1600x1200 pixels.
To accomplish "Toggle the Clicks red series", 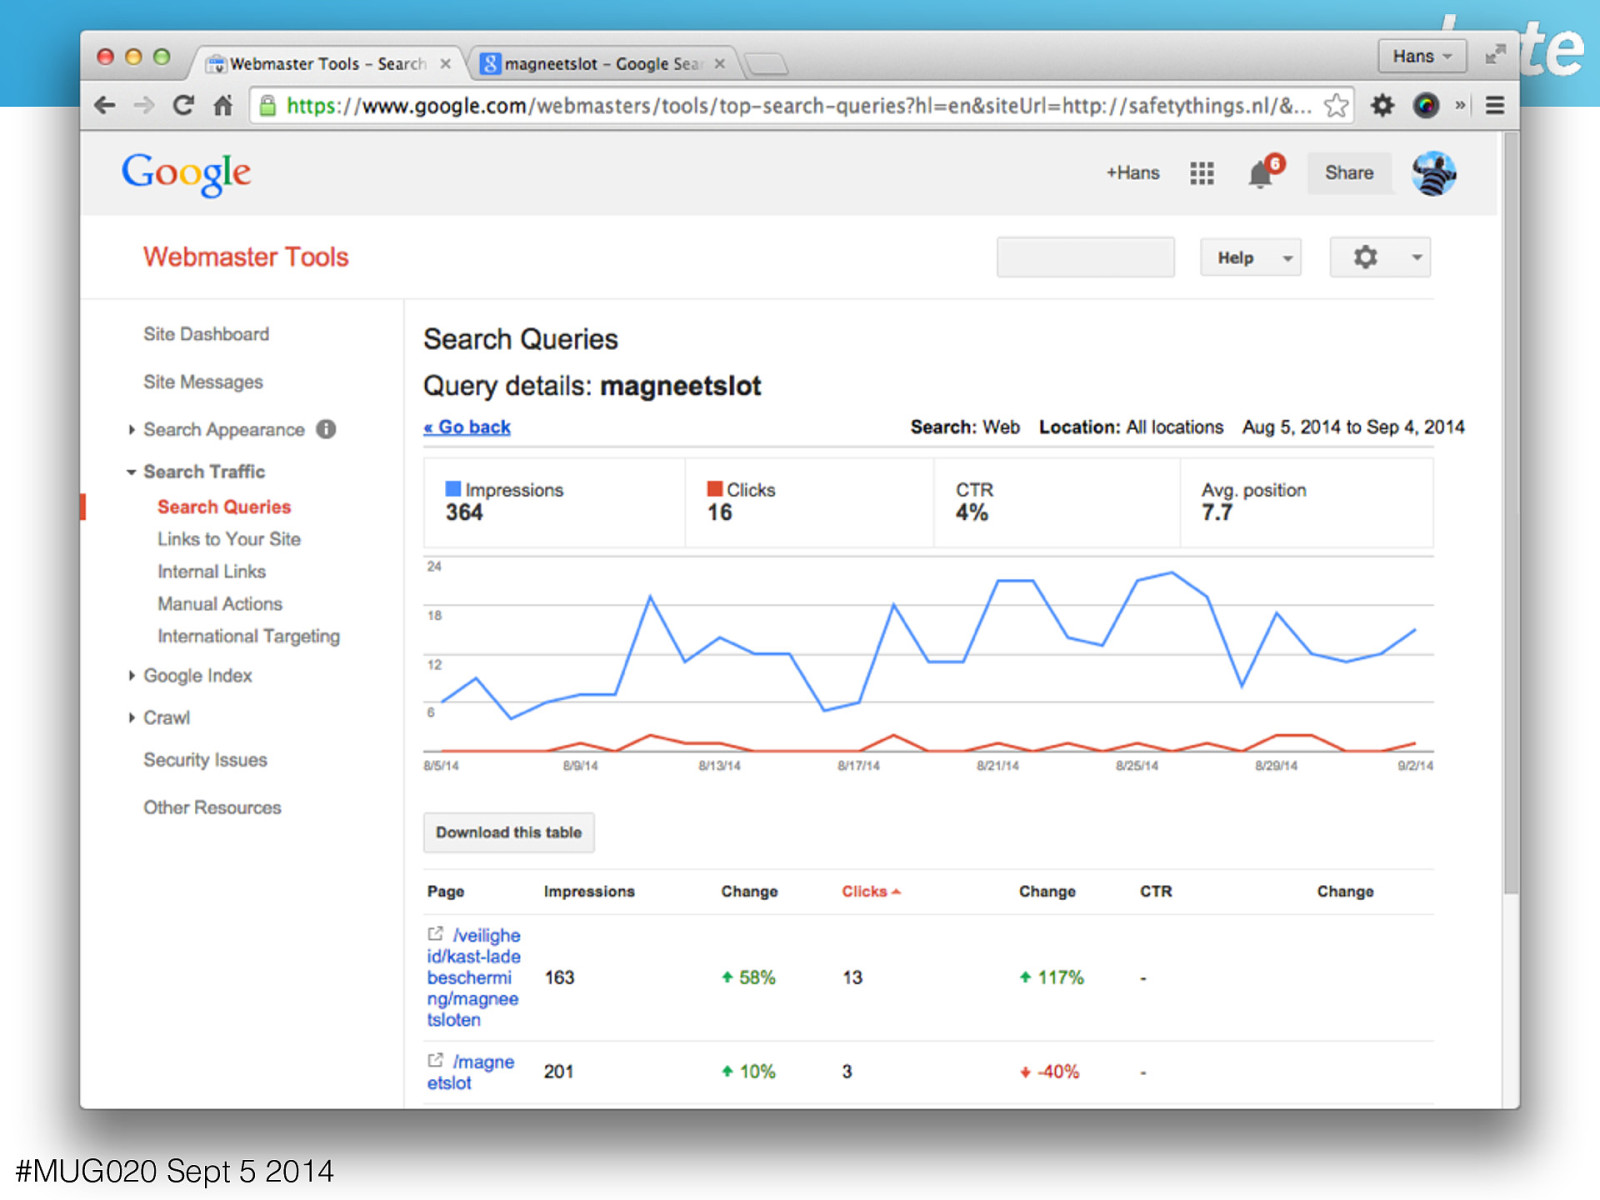I will click(715, 489).
